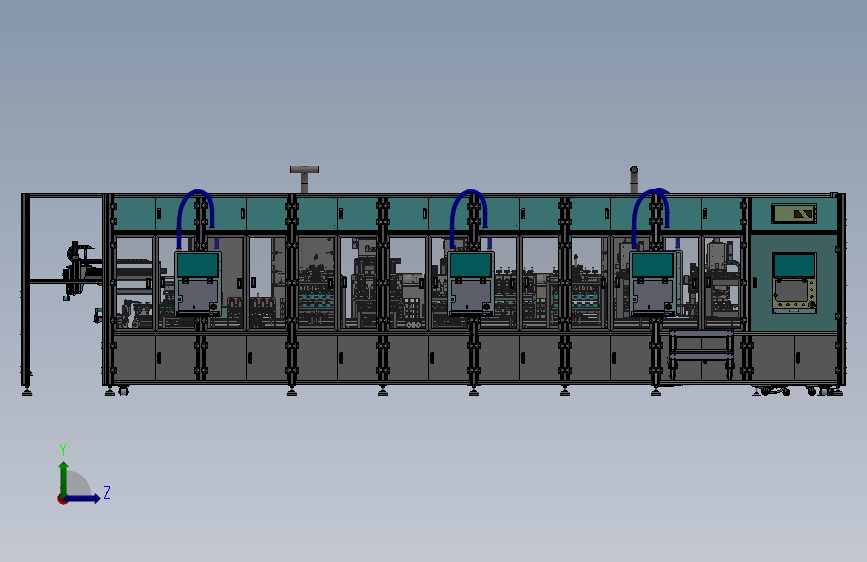Select the leftmost hanging operator panel box

click(198, 283)
